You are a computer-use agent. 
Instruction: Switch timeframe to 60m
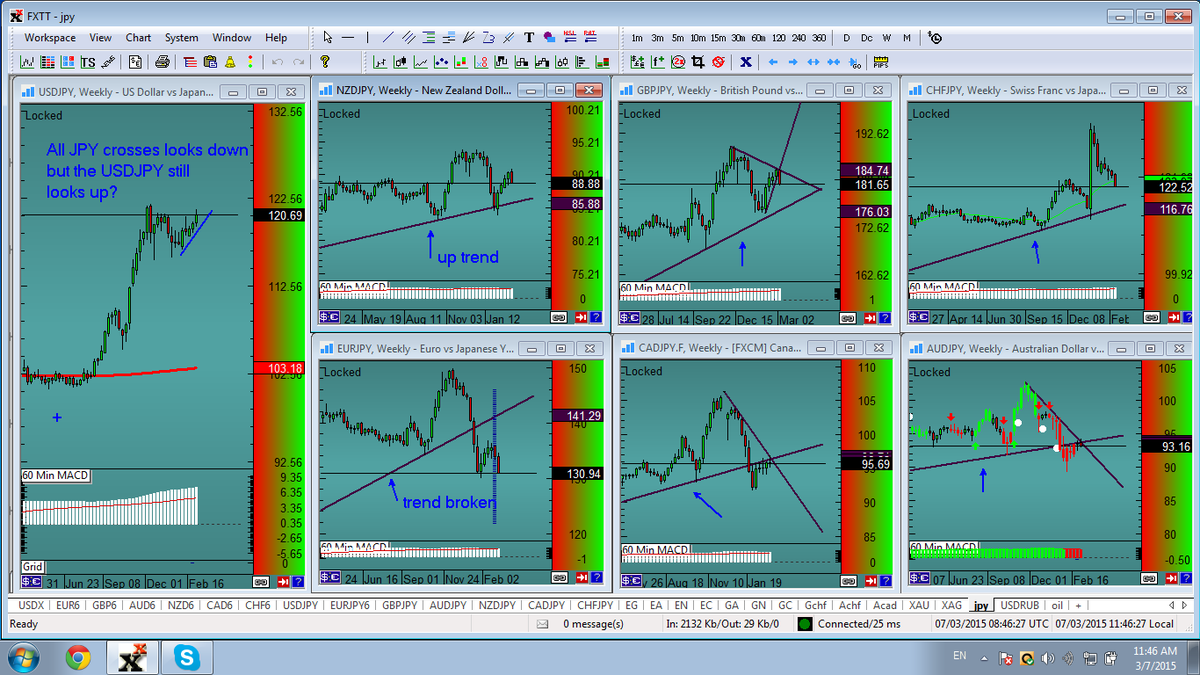[758, 38]
